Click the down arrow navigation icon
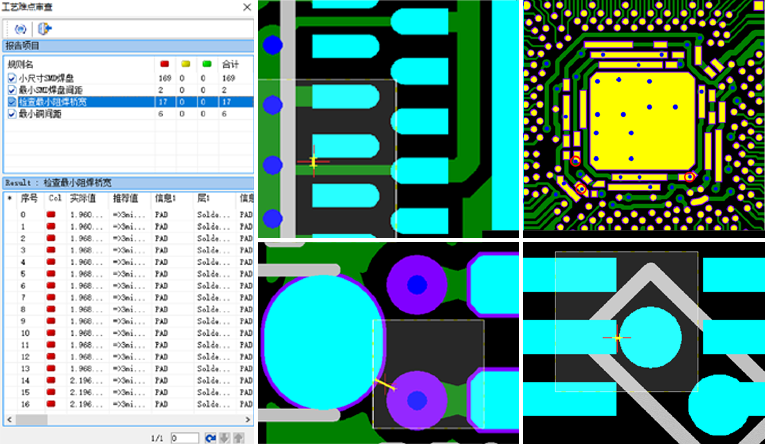765x444 pixels. pos(224,438)
